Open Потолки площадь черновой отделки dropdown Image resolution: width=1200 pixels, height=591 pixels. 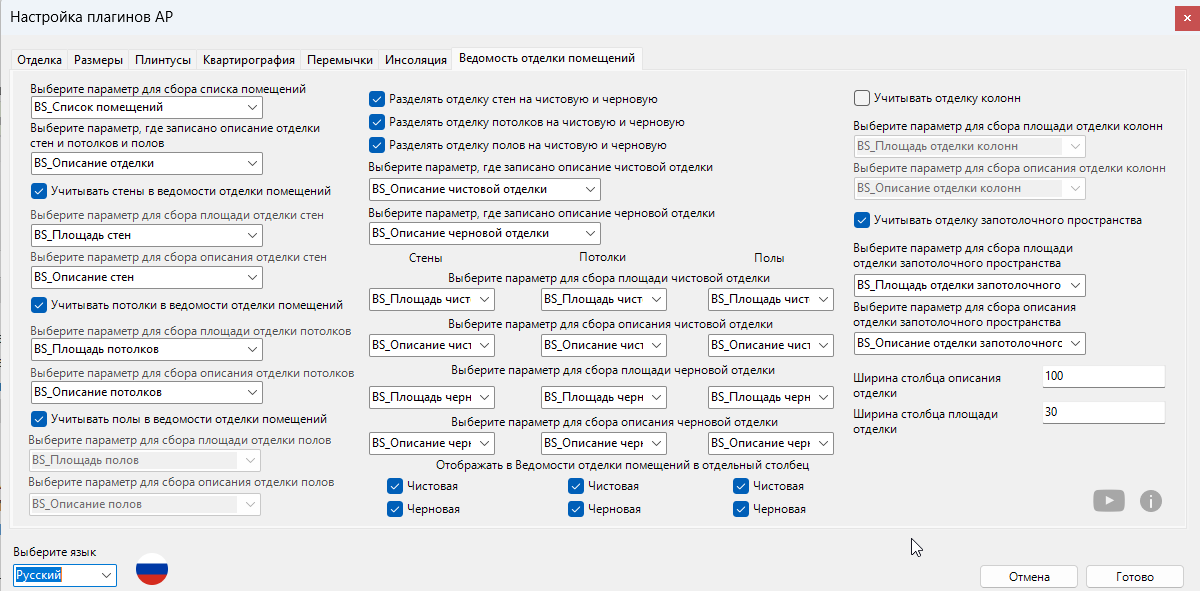(603, 397)
